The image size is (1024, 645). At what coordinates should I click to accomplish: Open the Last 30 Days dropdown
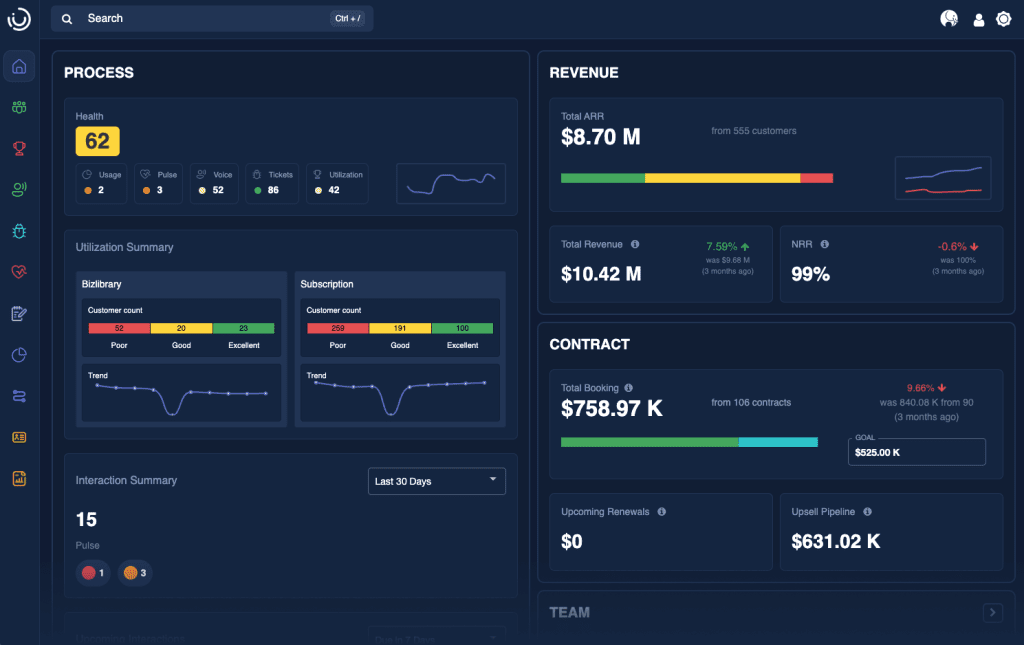[436, 481]
